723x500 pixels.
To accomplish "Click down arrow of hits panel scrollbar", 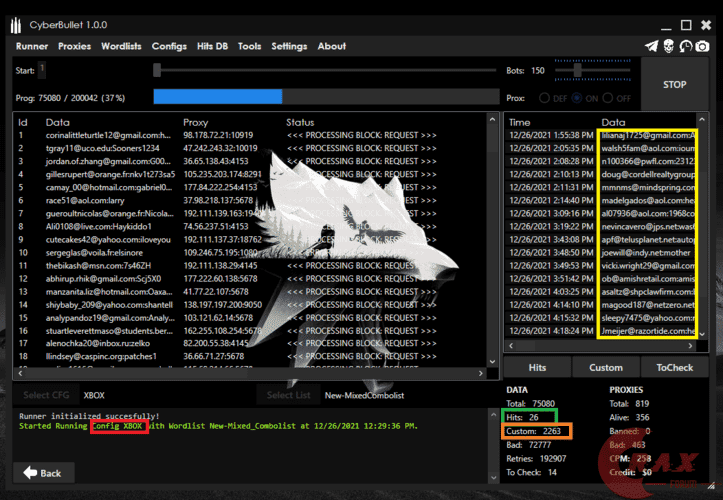I will [702, 334].
